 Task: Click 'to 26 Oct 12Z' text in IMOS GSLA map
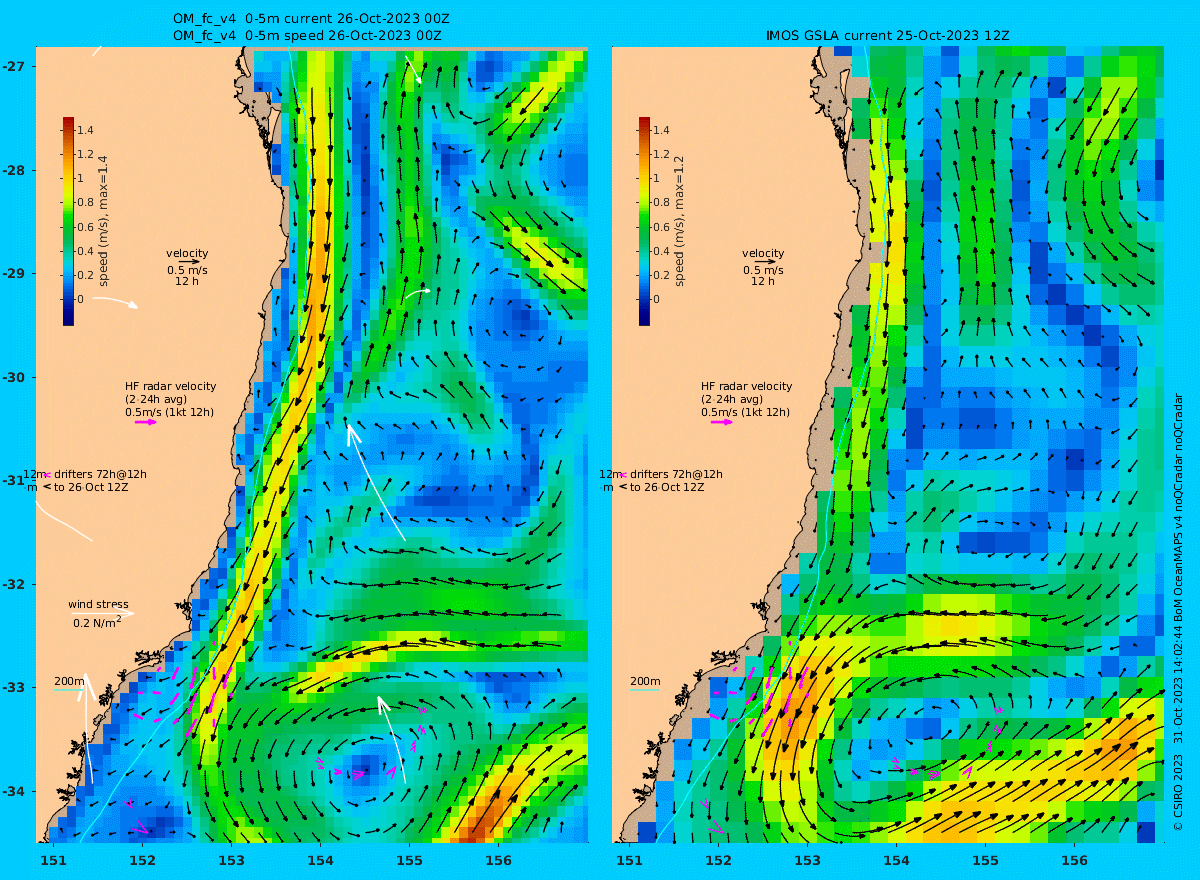(x=668, y=487)
